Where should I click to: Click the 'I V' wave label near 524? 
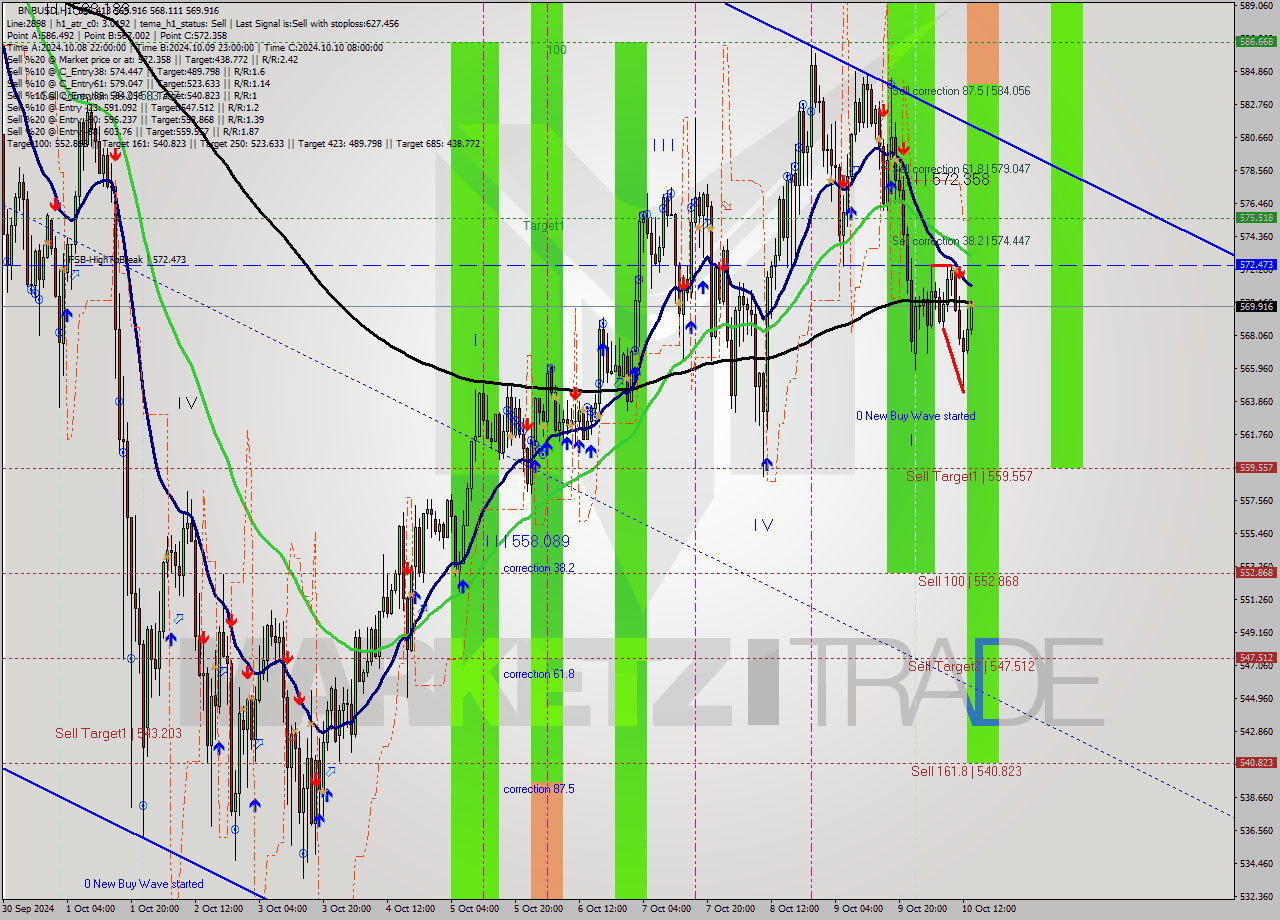[763, 524]
